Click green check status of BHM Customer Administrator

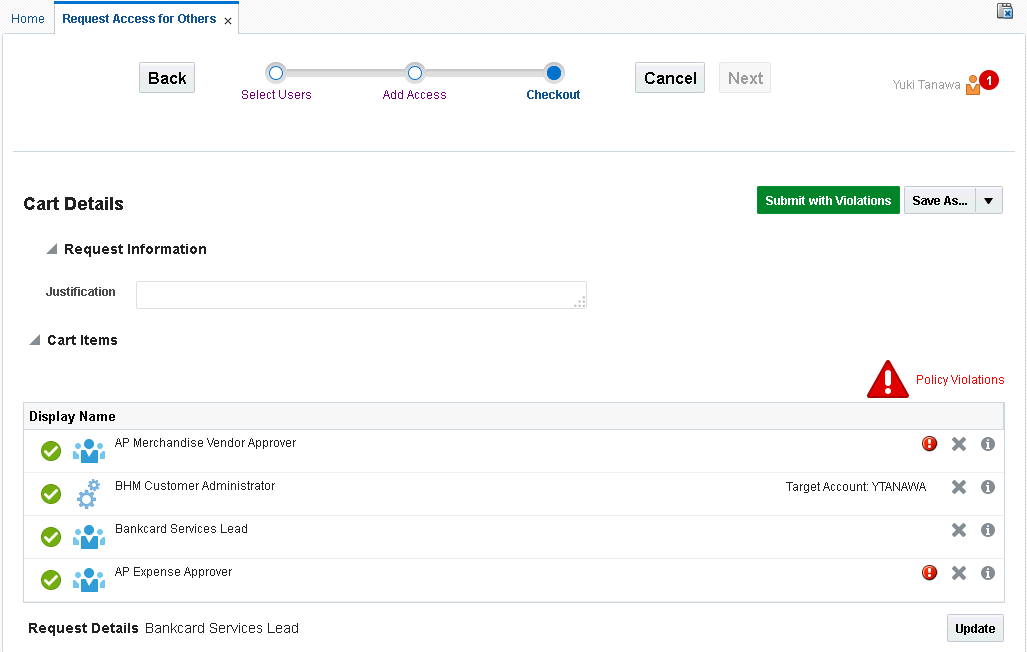click(51, 494)
